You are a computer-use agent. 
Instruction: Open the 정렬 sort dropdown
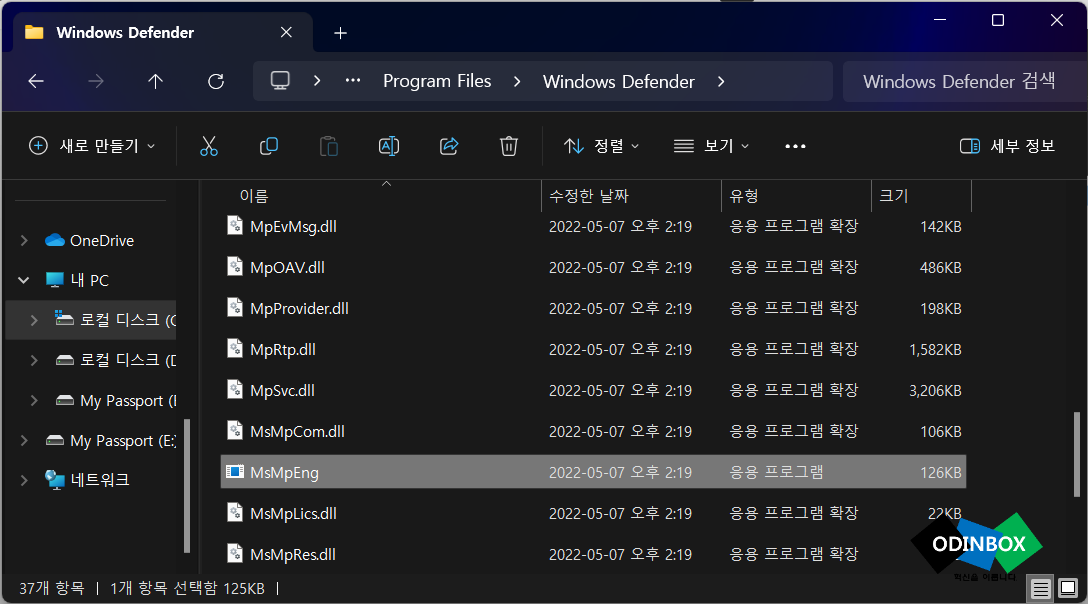pyautogui.click(x=601, y=146)
